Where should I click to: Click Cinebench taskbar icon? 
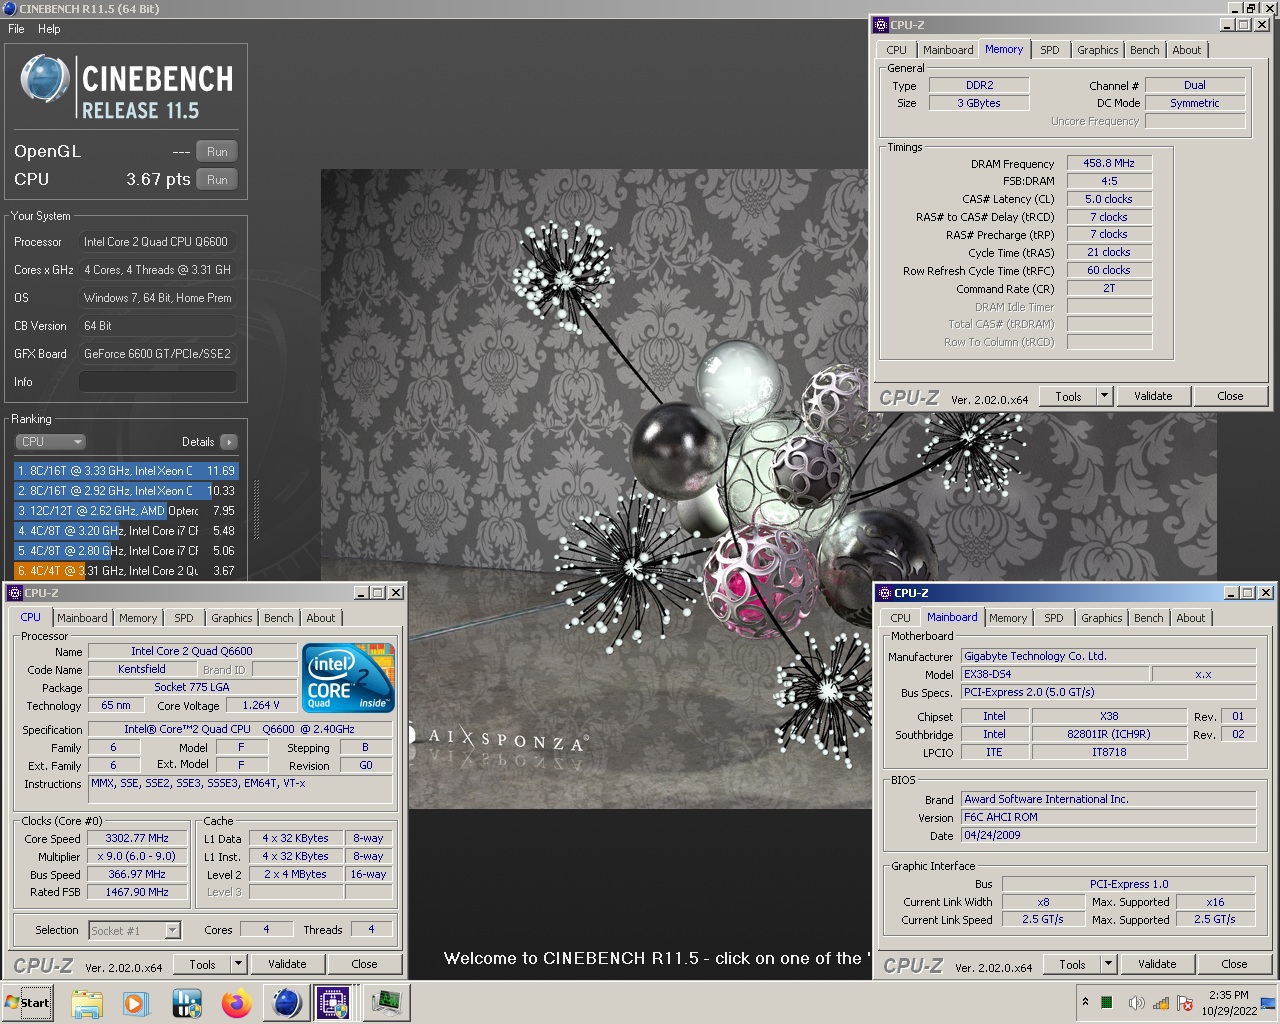[x=287, y=1003]
